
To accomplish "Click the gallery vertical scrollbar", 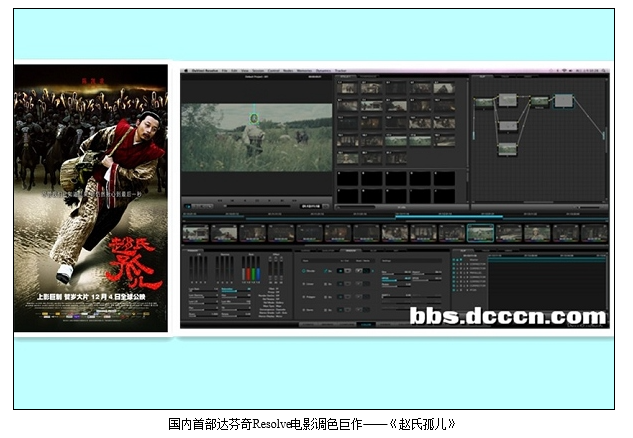I will click(468, 121).
